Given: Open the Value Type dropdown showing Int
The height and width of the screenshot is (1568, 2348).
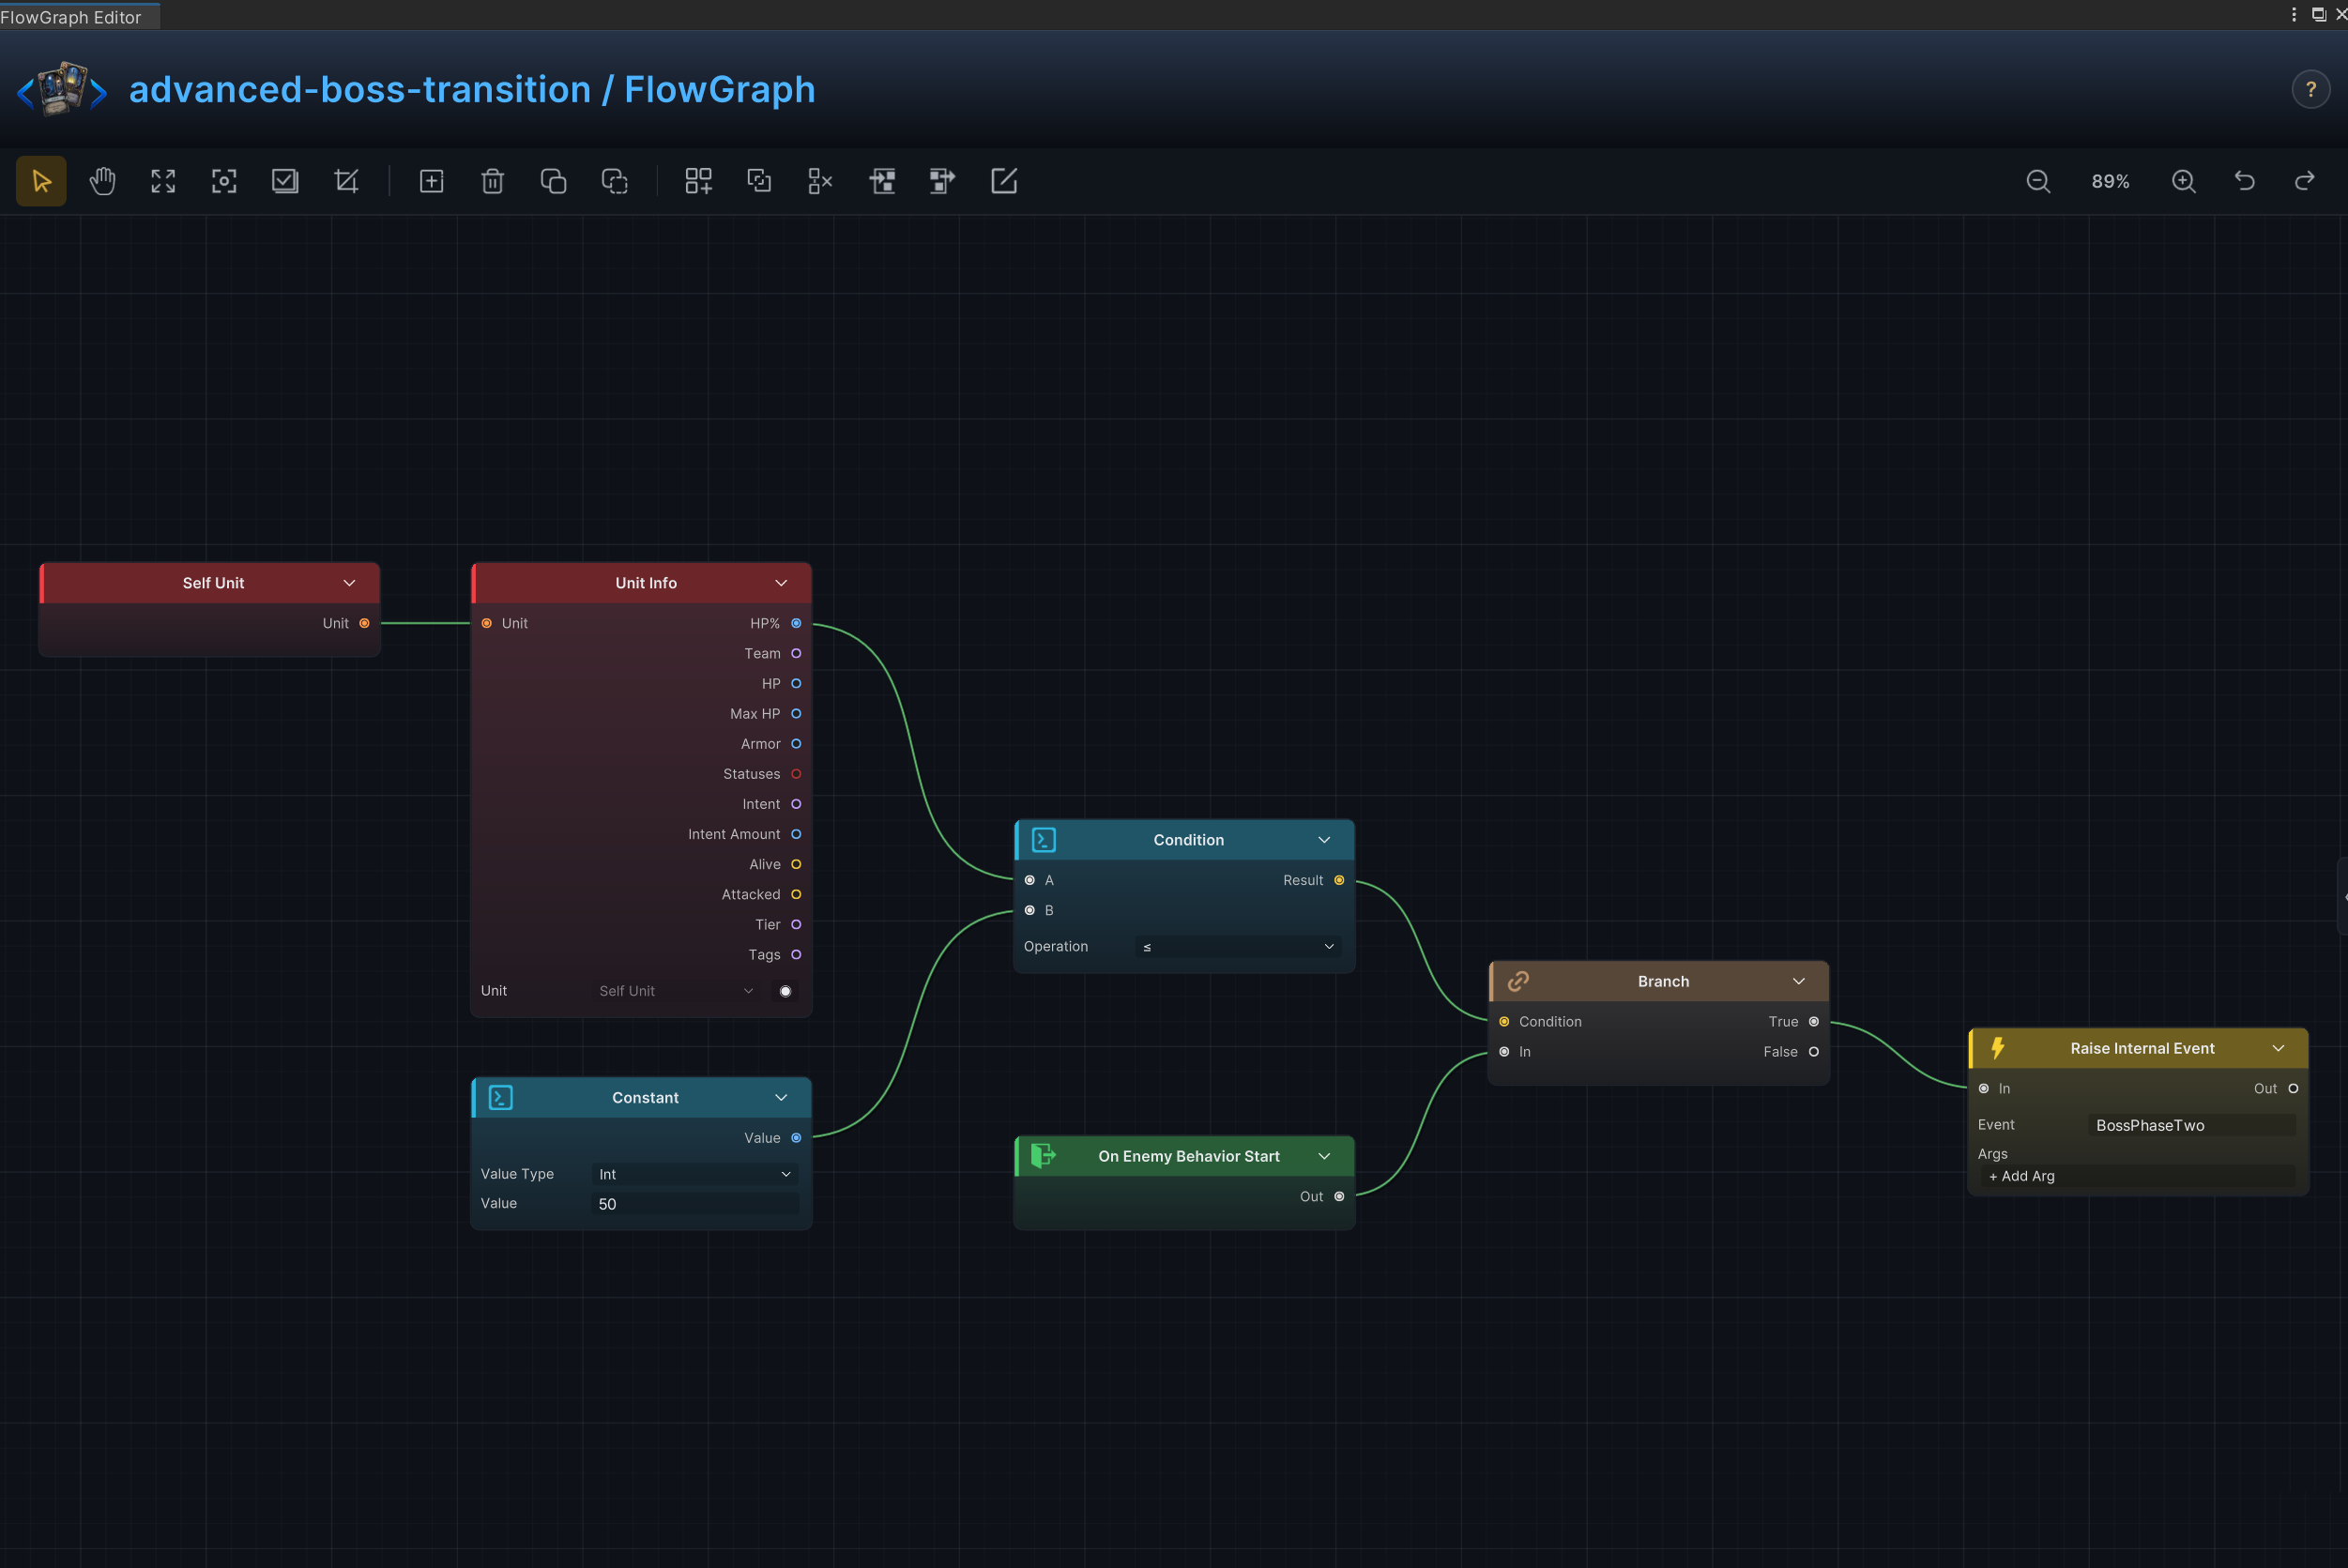Looking at the screenshot, I should coord(696,1174).
